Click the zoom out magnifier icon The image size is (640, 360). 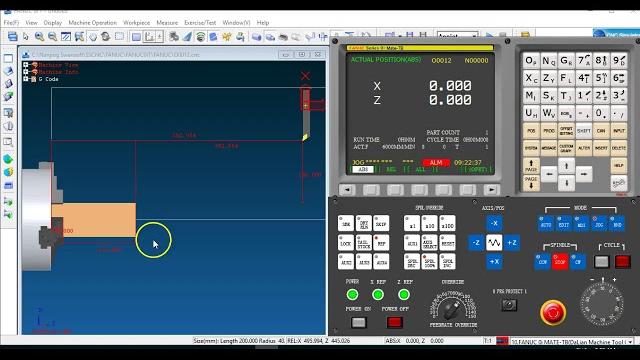53,37
